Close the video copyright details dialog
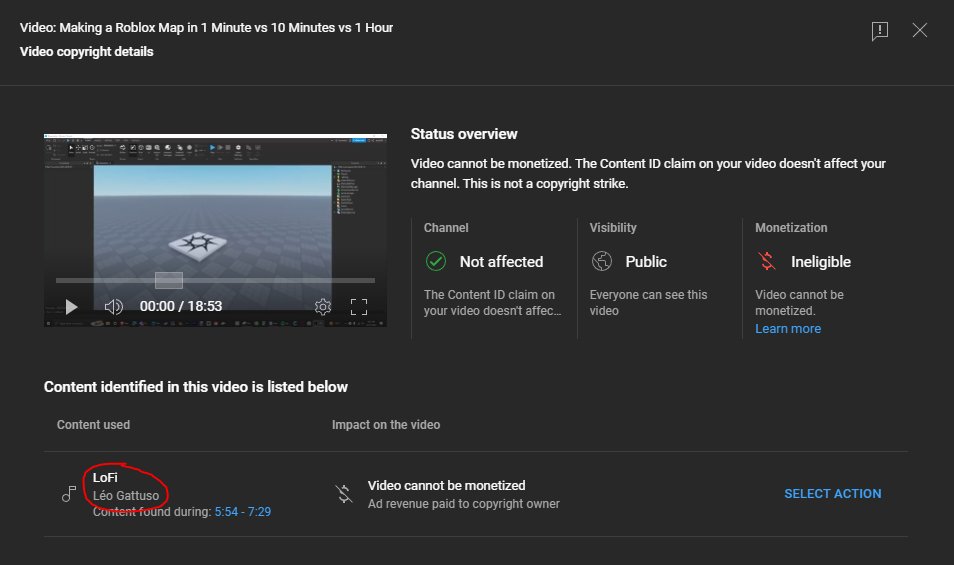This screenshot has width=954, height=565. [920, 30]
